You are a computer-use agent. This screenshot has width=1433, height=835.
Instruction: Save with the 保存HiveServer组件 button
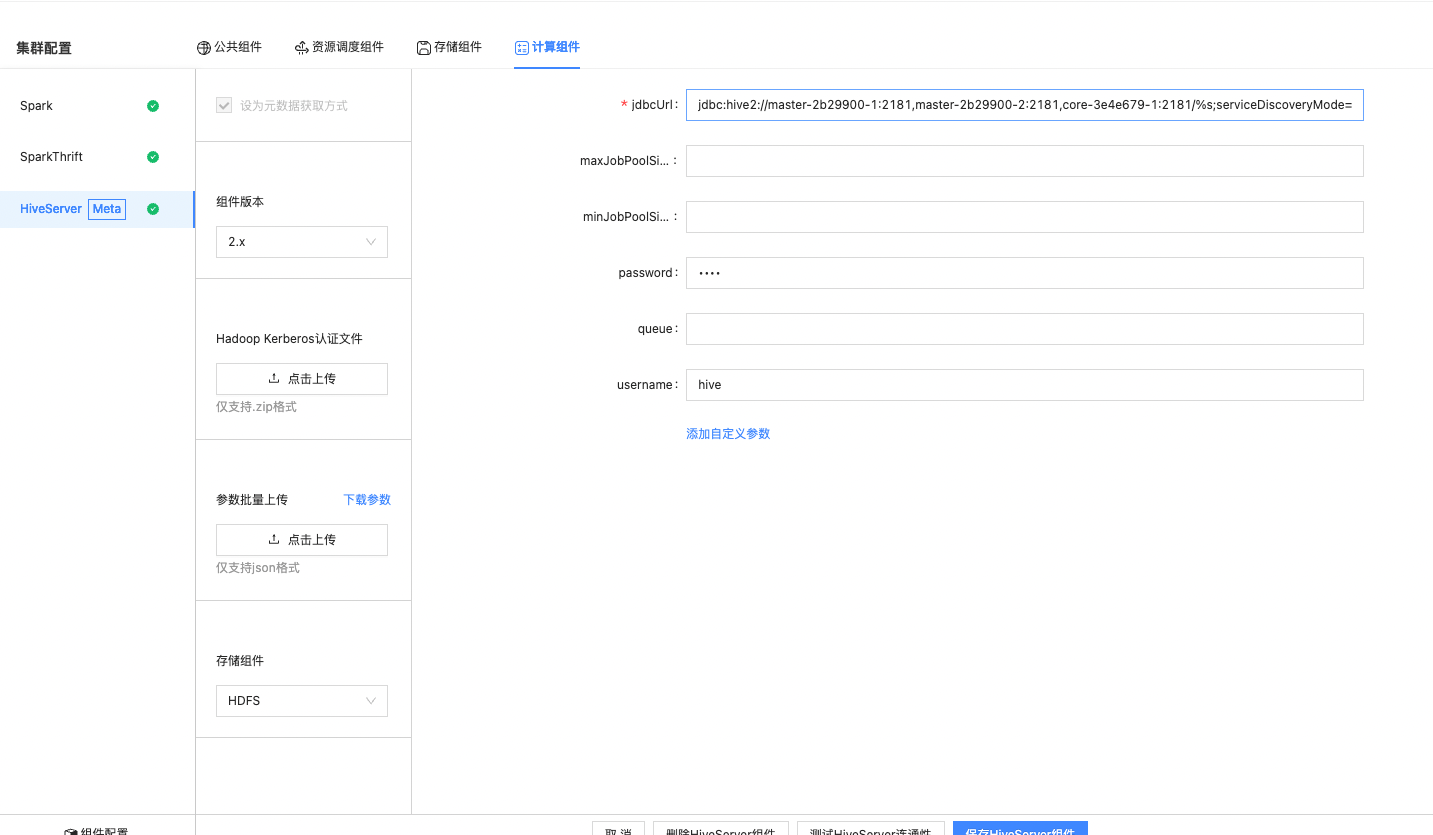[1020, 829]
